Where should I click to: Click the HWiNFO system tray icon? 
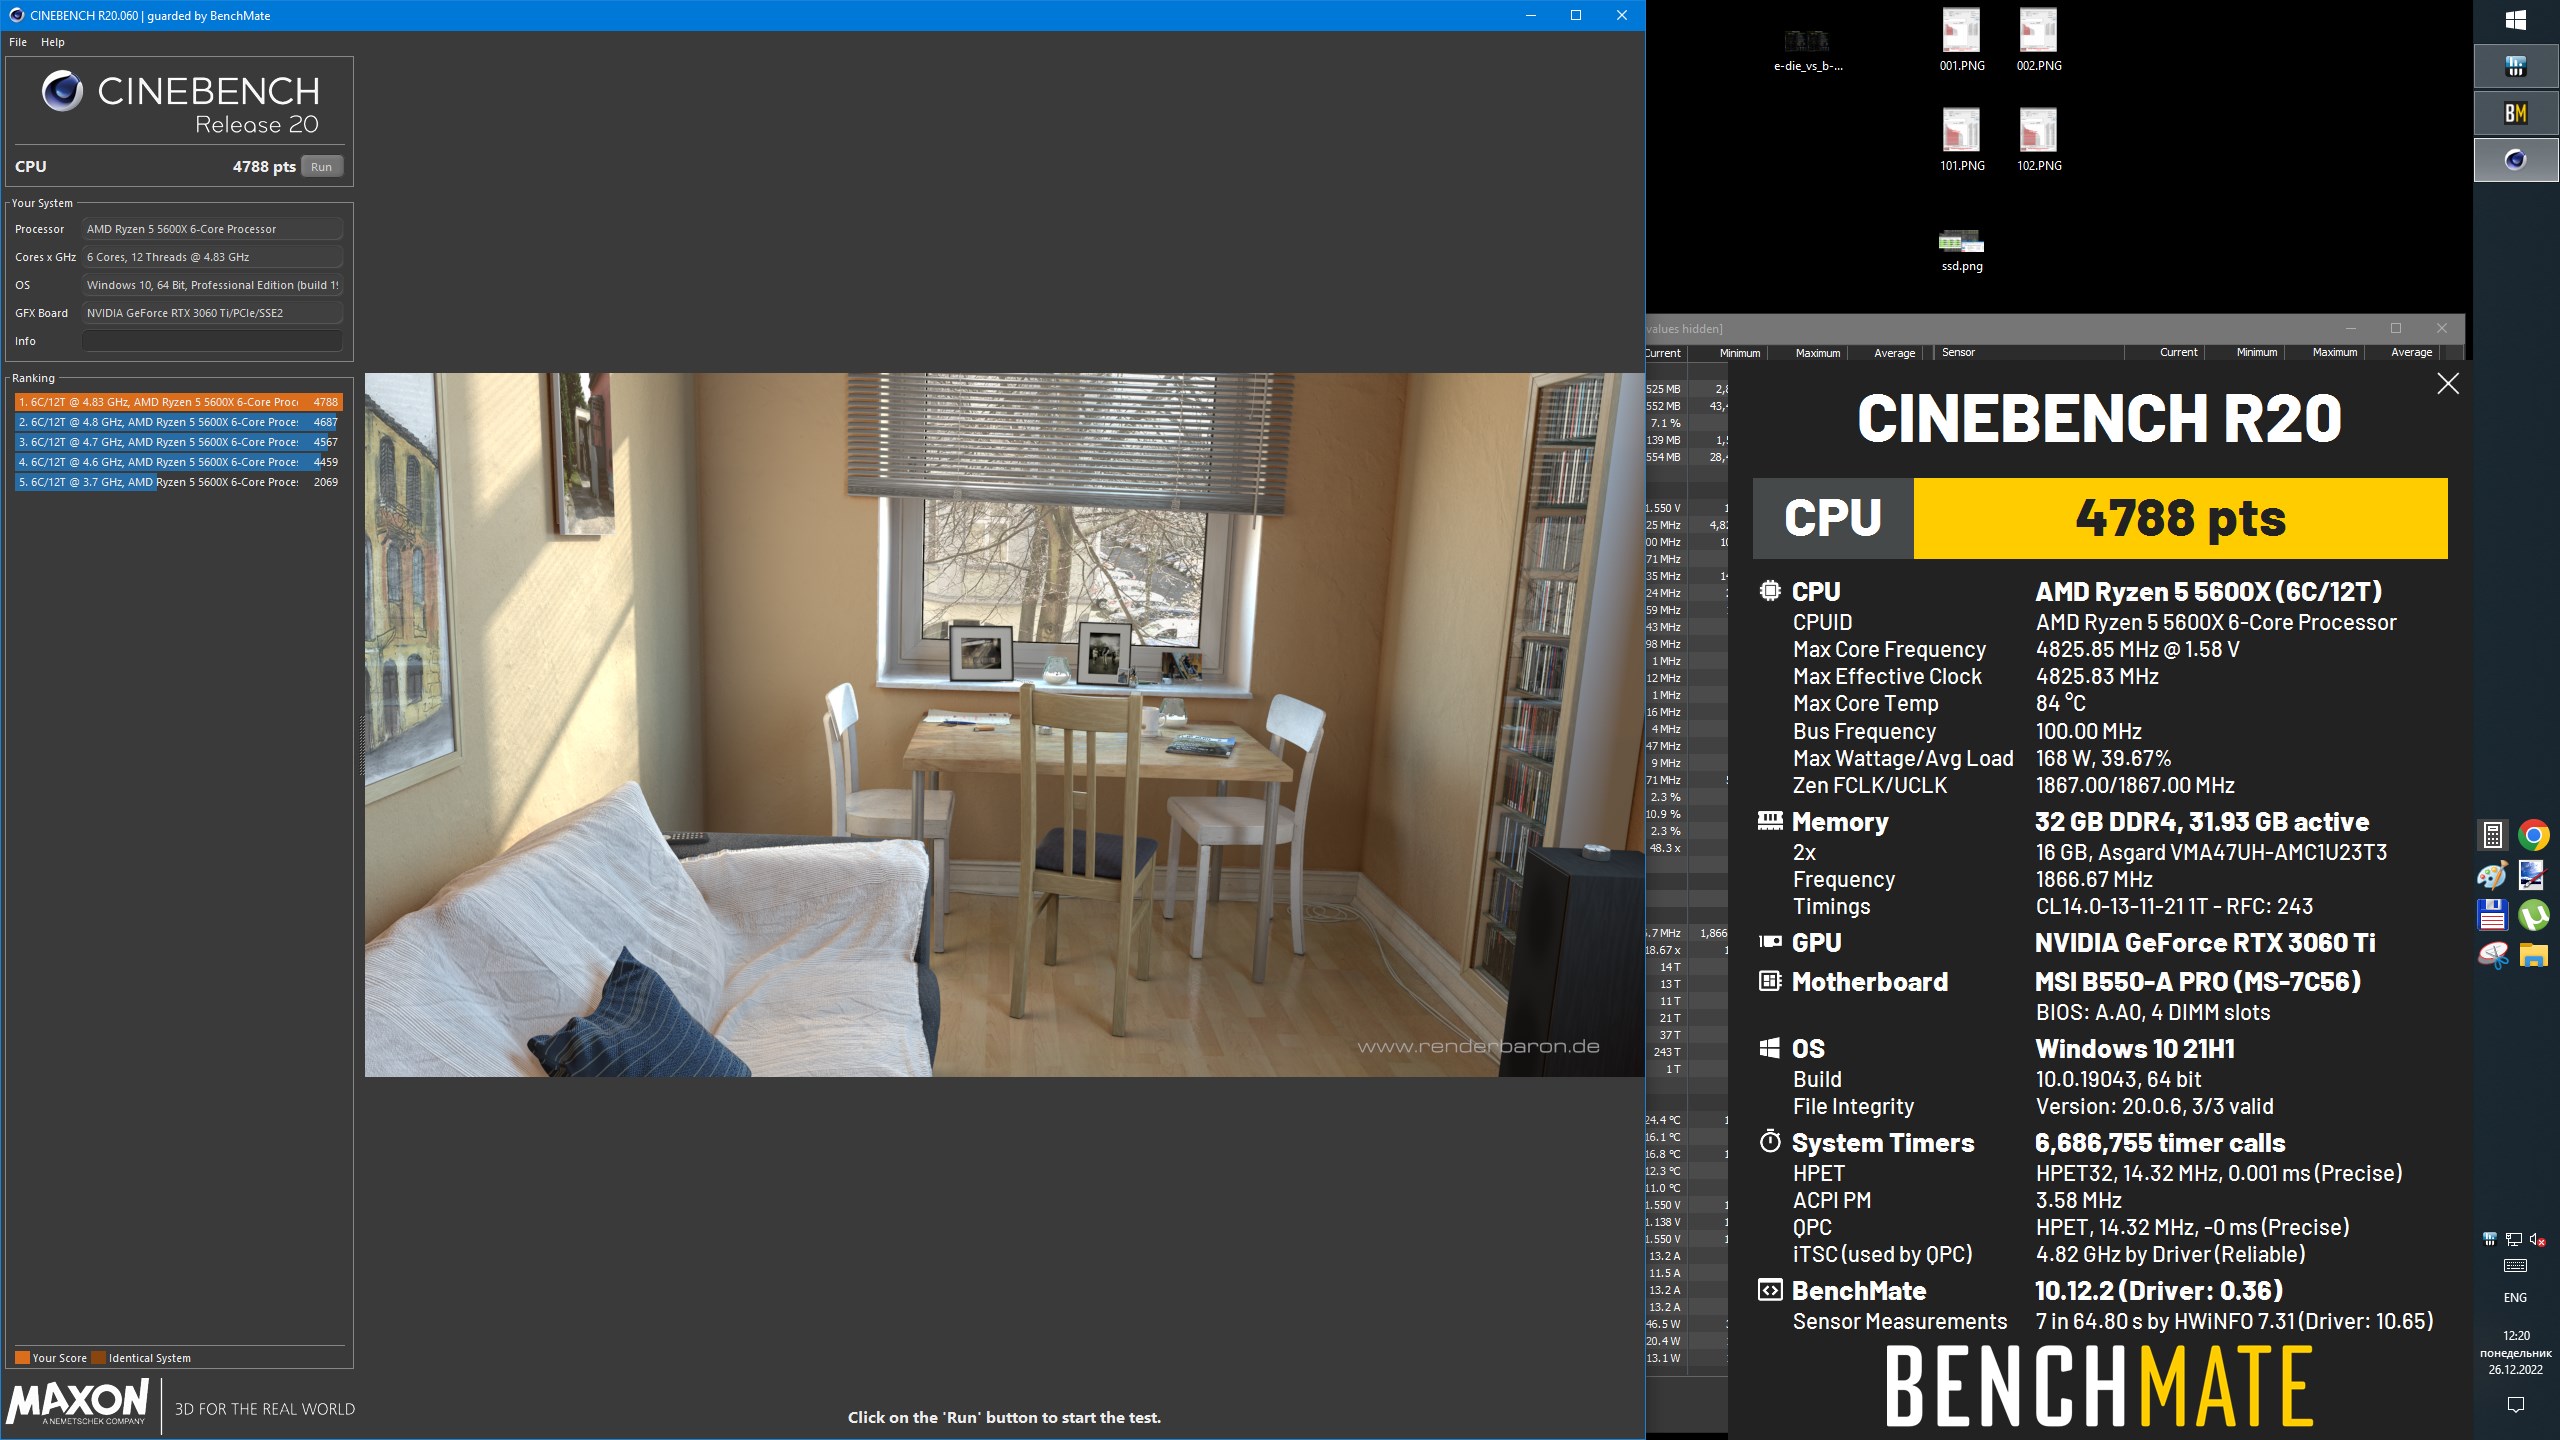pos(2491,1239)
